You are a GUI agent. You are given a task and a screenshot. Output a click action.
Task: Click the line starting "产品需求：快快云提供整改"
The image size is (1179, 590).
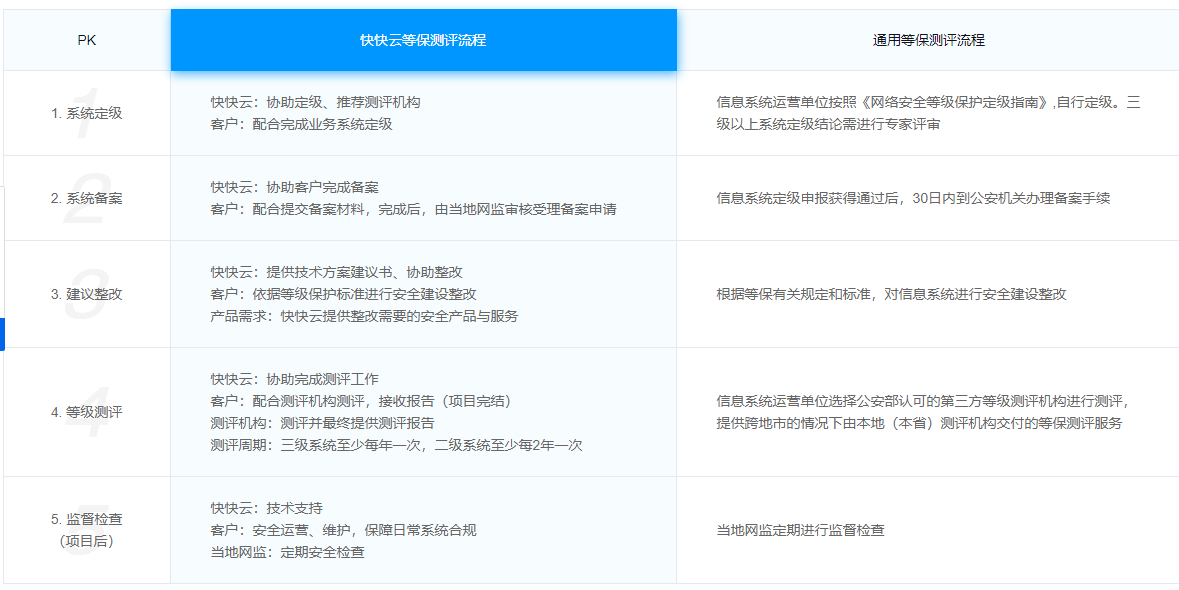tap(365, 316)
